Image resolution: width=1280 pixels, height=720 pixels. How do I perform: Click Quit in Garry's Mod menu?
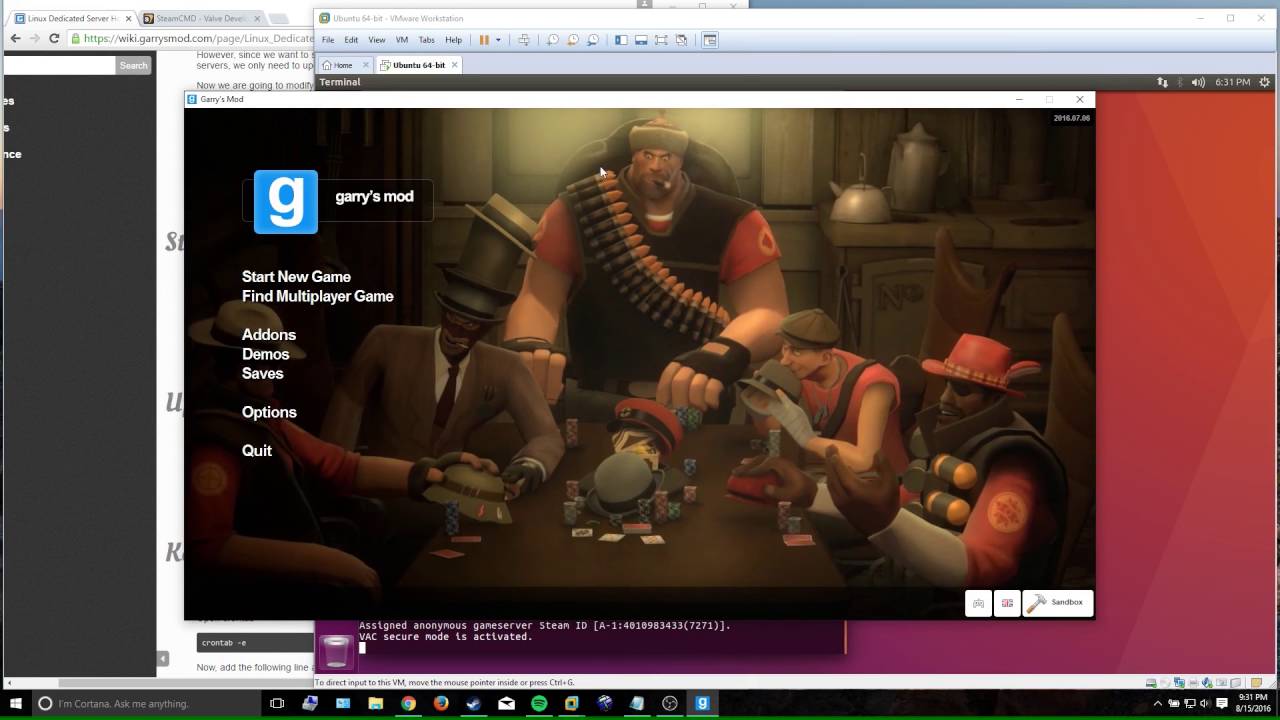(256, 450)
